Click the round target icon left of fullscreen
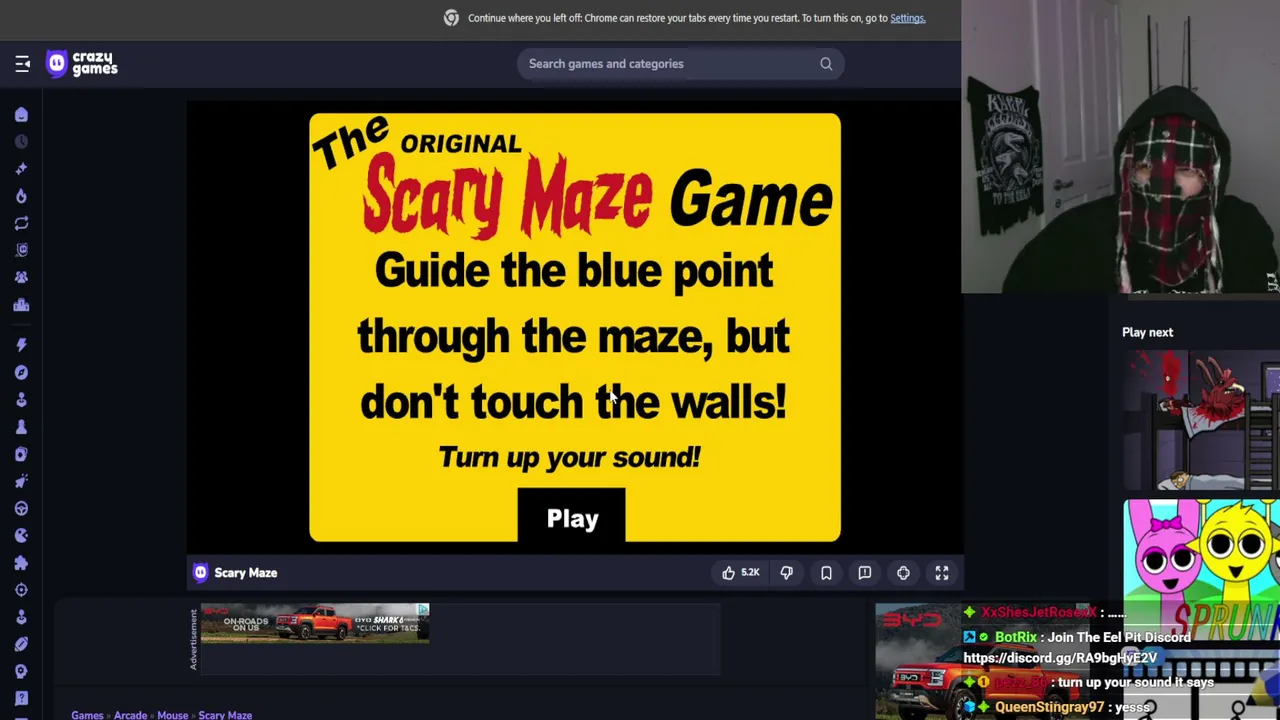Viewport: 1280px width, 720px height. point(903,573)
